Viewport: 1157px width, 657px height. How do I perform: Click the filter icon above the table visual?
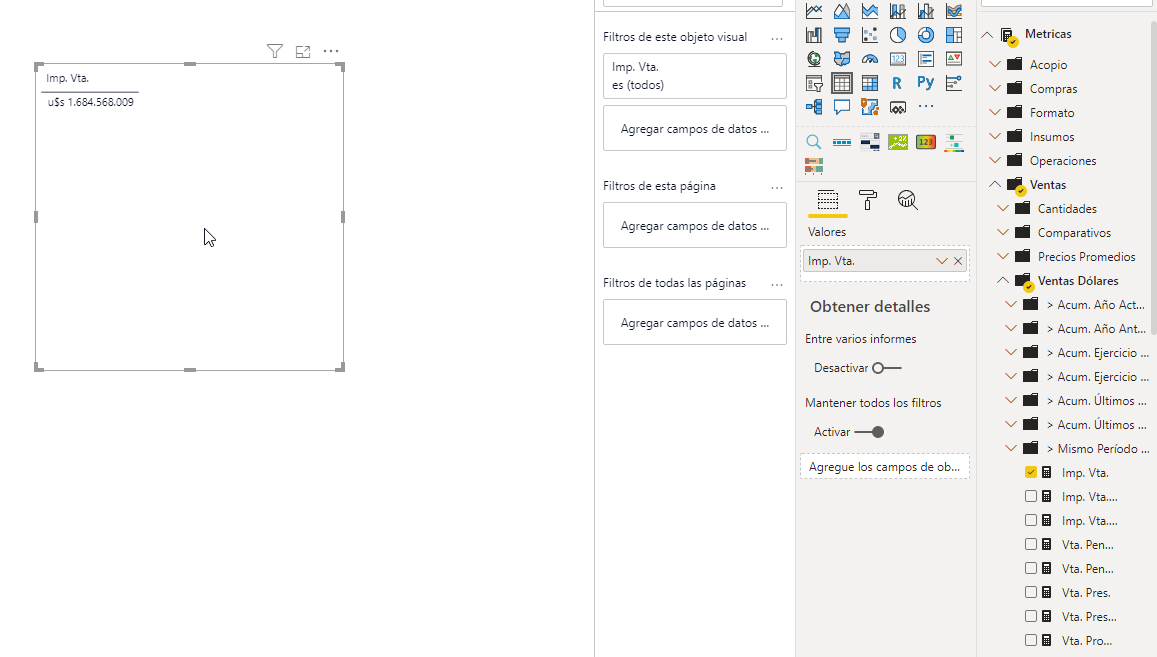click(x=274, y=51)
